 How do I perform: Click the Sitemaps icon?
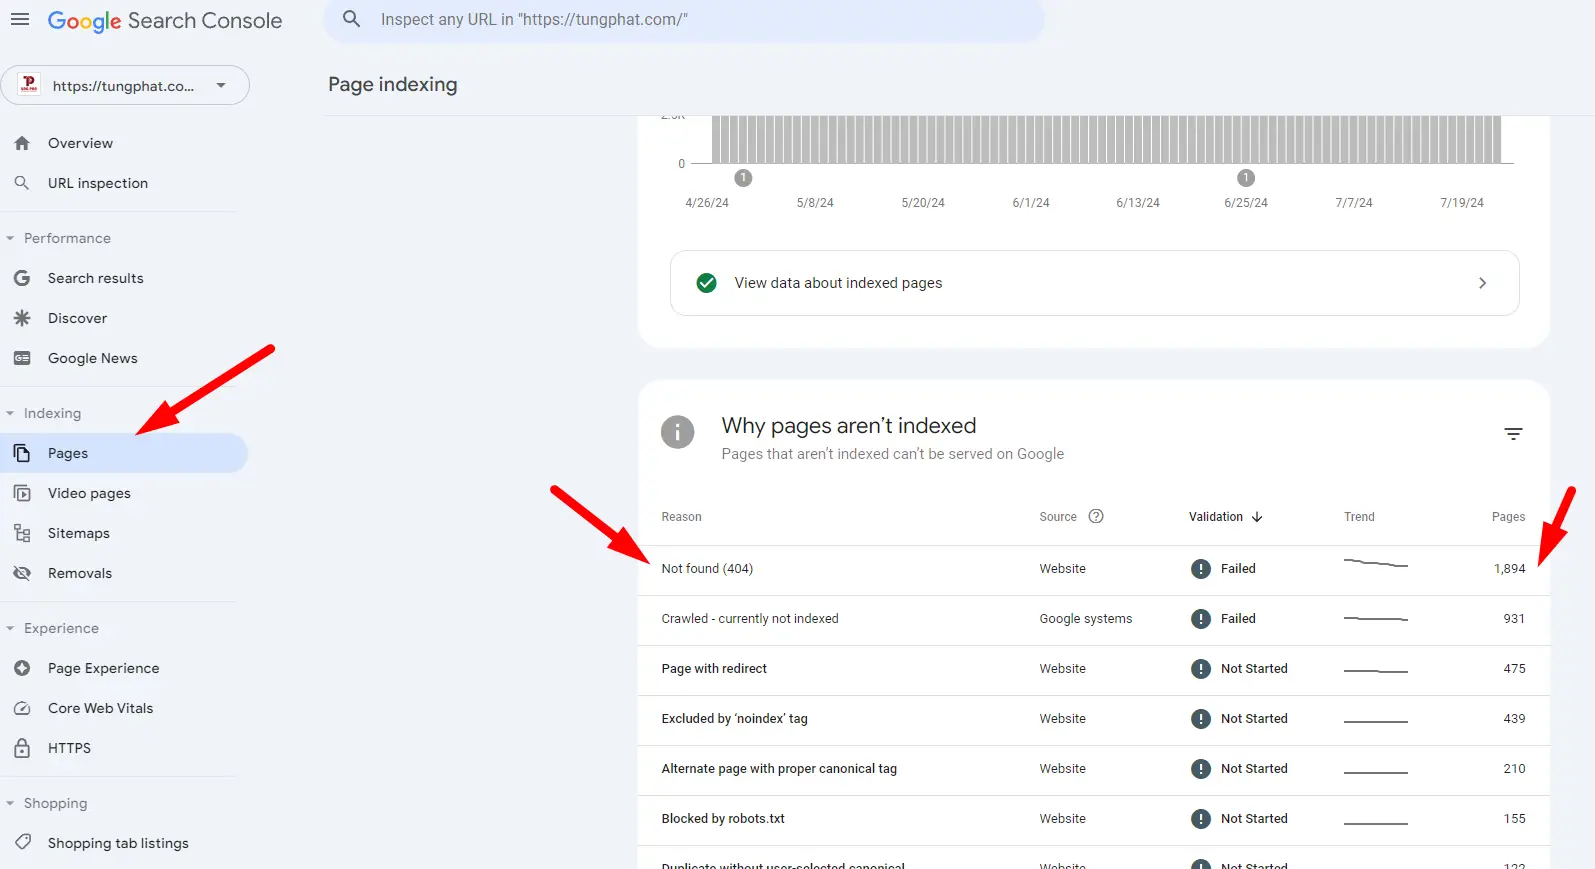pos(22,533)
